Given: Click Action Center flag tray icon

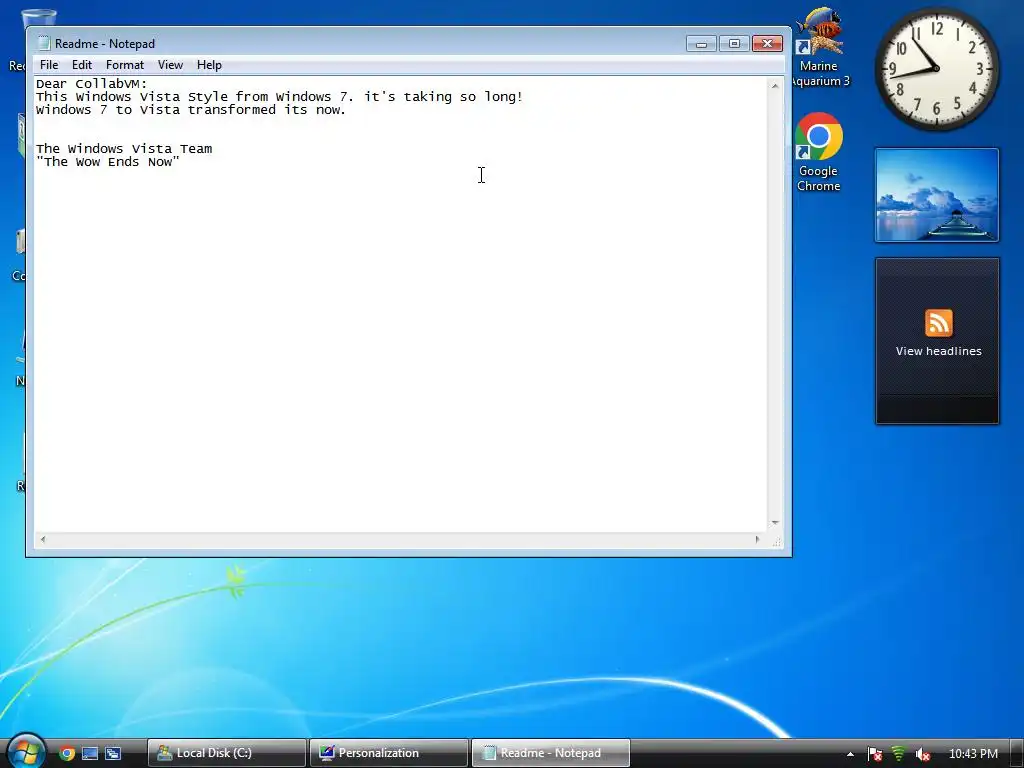Looking at the screenshot, I should click(x=875, y=754).
